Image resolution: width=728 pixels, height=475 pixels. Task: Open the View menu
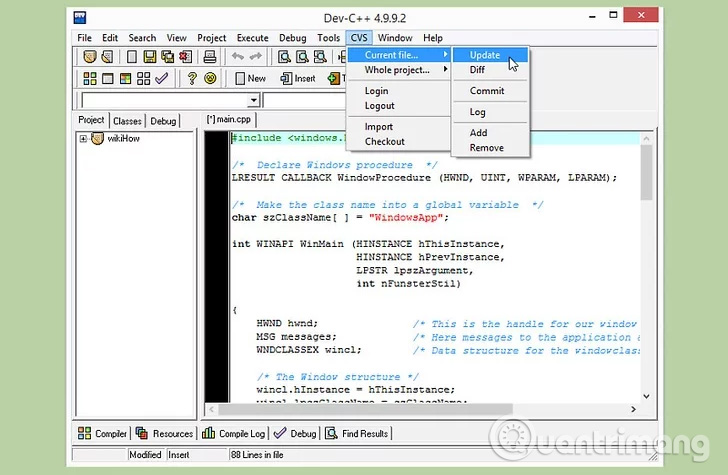176,38
